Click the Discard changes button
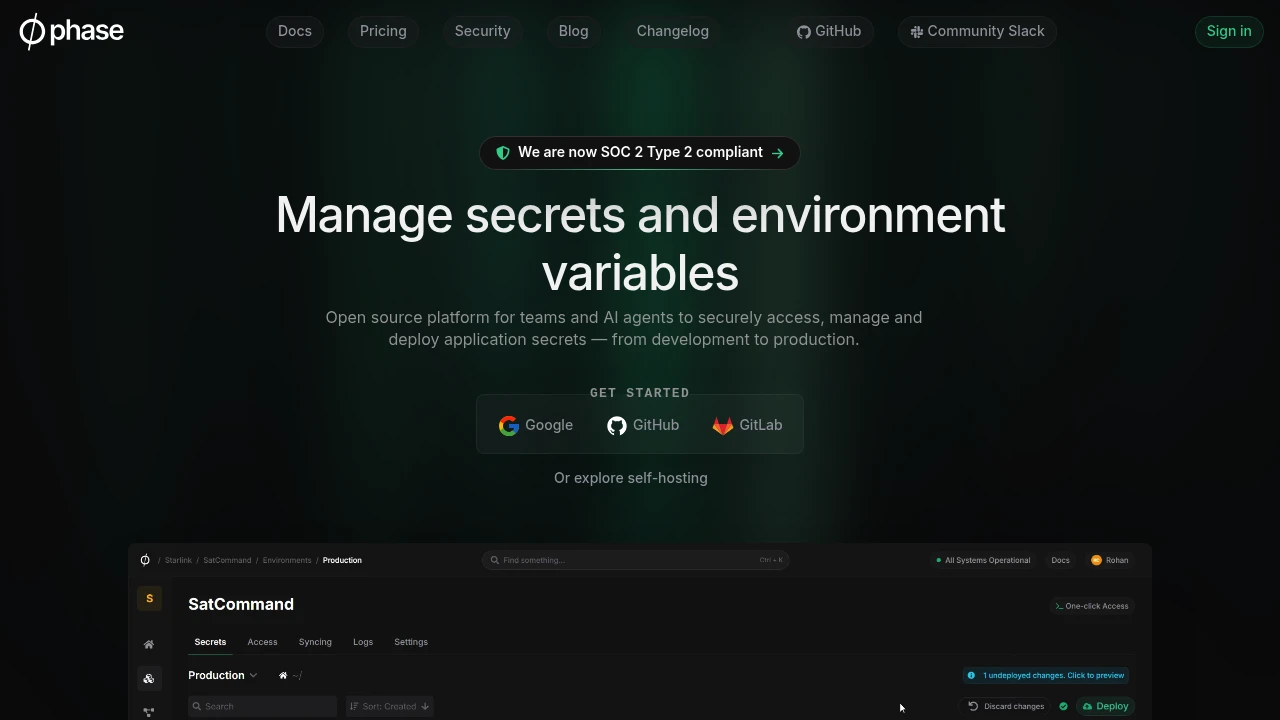Viewport: 1280px width, 720px height. click(1006, 706)
